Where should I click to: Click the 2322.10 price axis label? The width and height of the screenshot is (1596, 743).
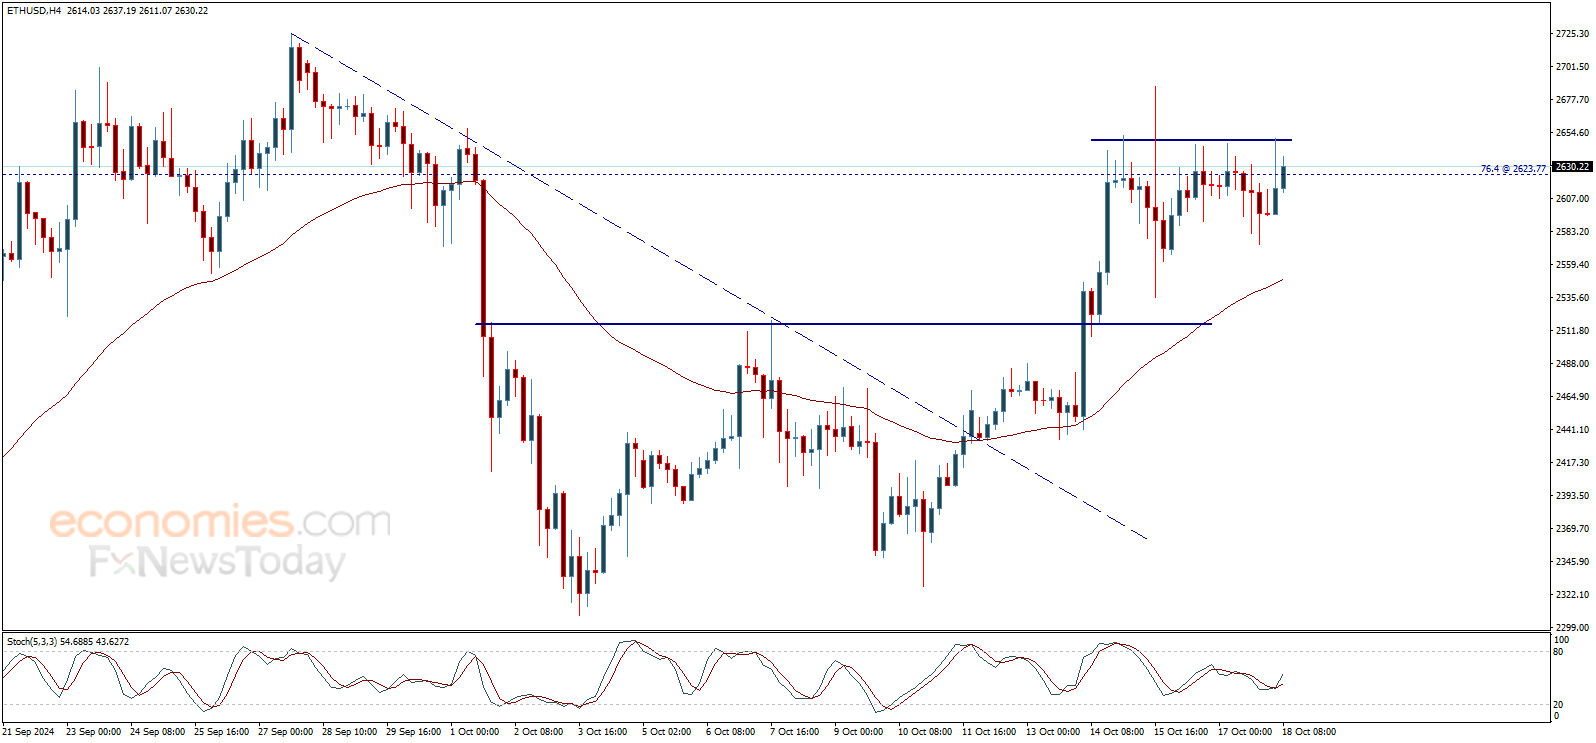coord(1572,595)
